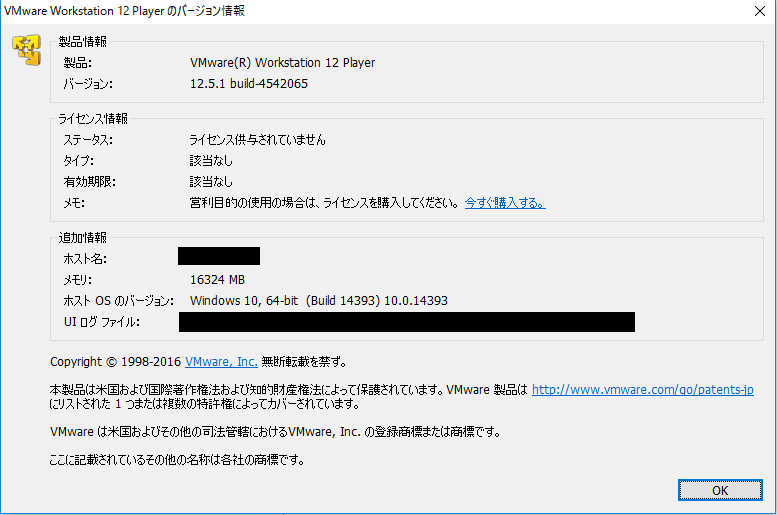Click the OK button
The width and height of the screenshot is (777, 515).
click(720, 490)
